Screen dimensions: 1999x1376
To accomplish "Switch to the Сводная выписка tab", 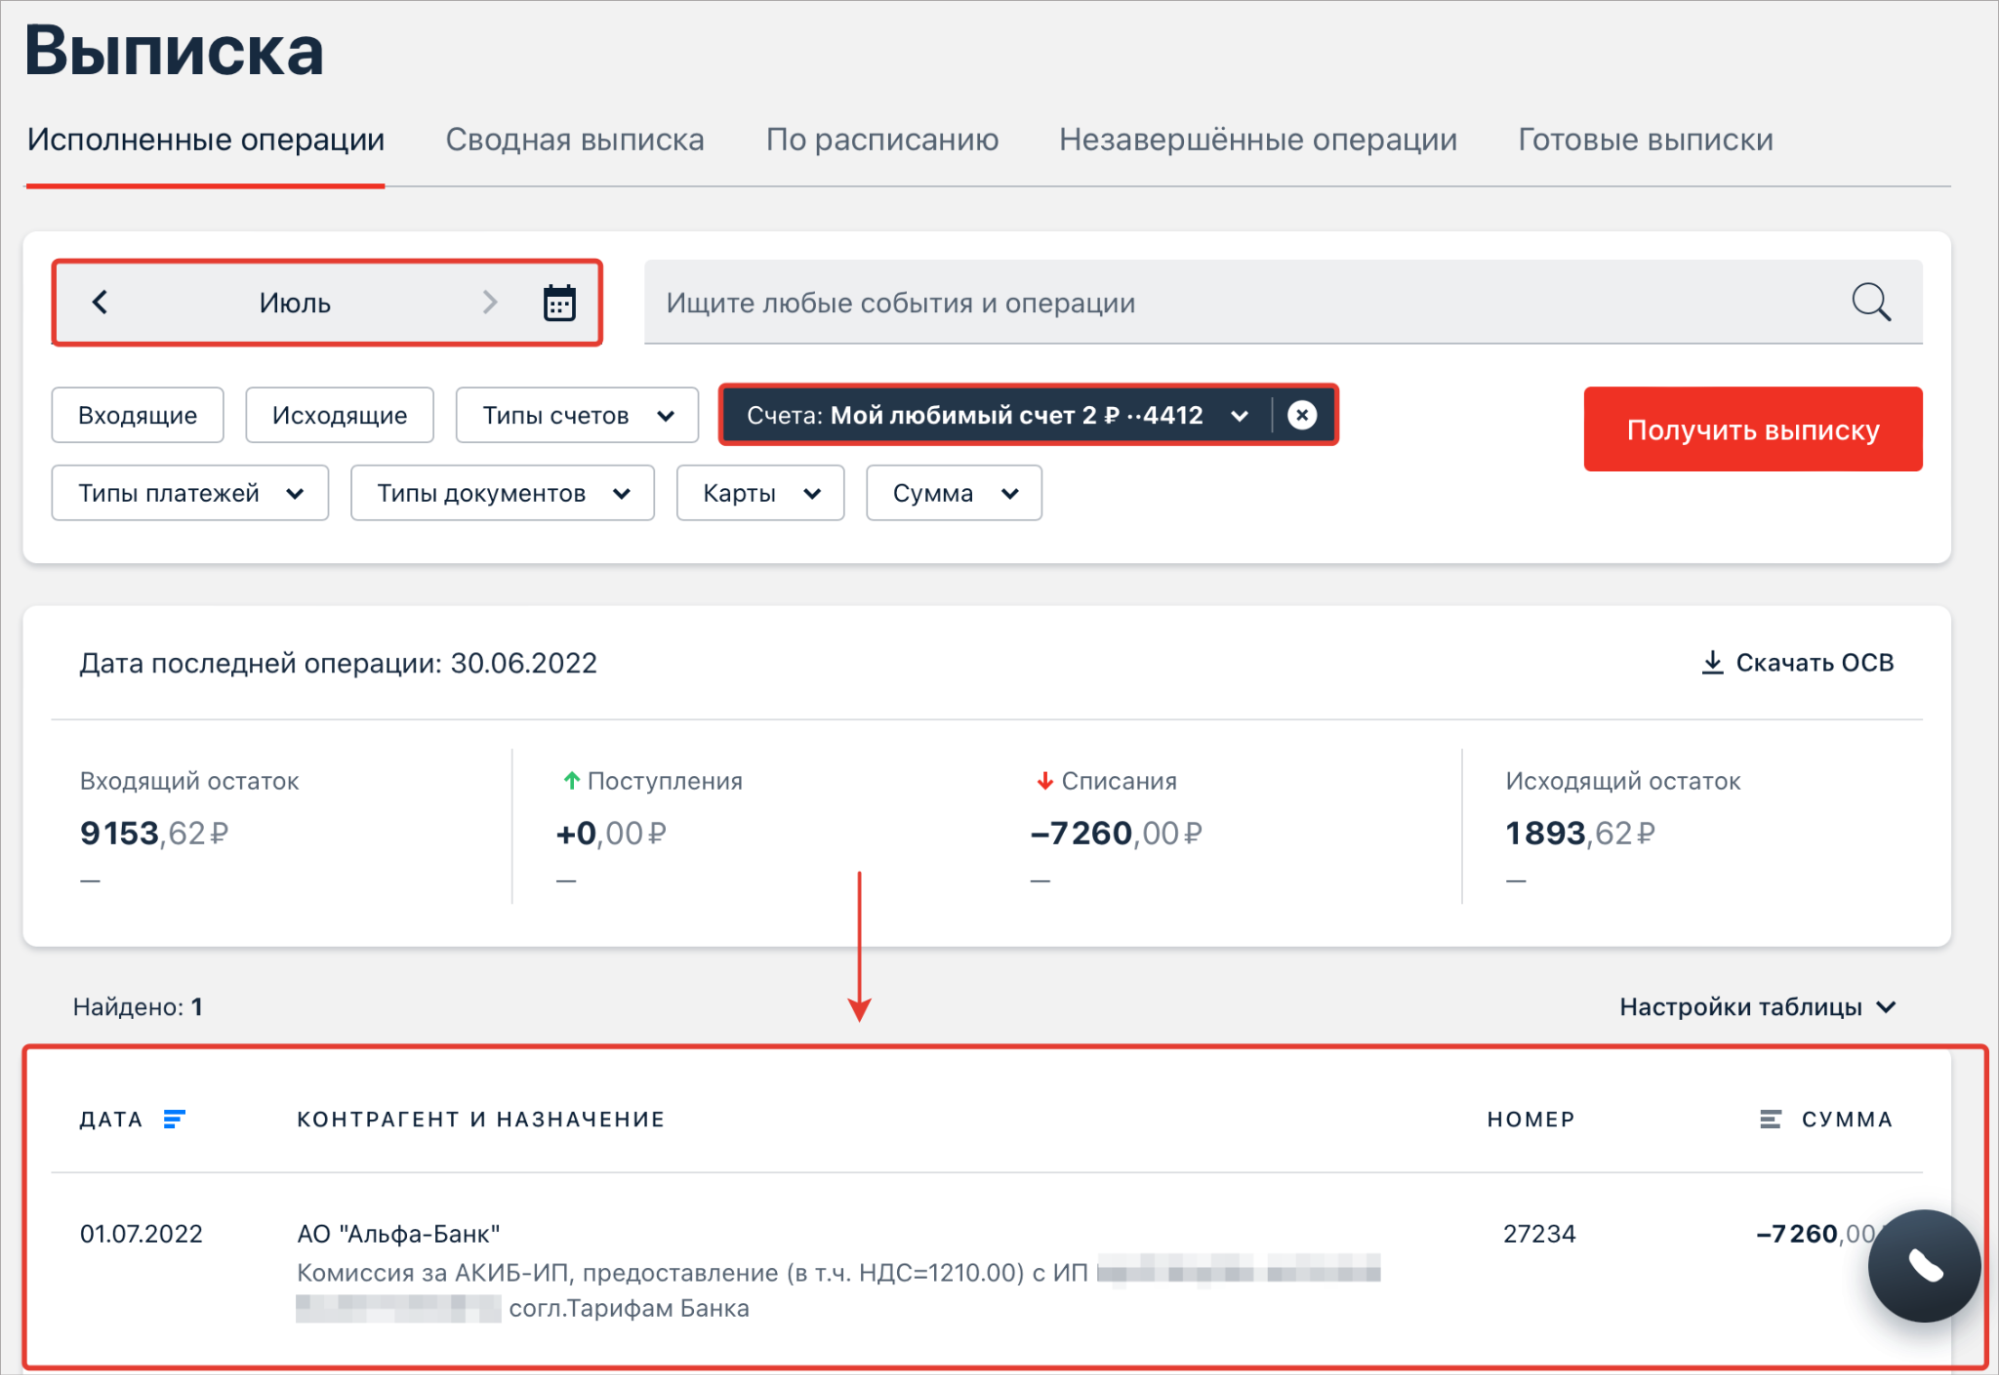I will click(574, 140).
